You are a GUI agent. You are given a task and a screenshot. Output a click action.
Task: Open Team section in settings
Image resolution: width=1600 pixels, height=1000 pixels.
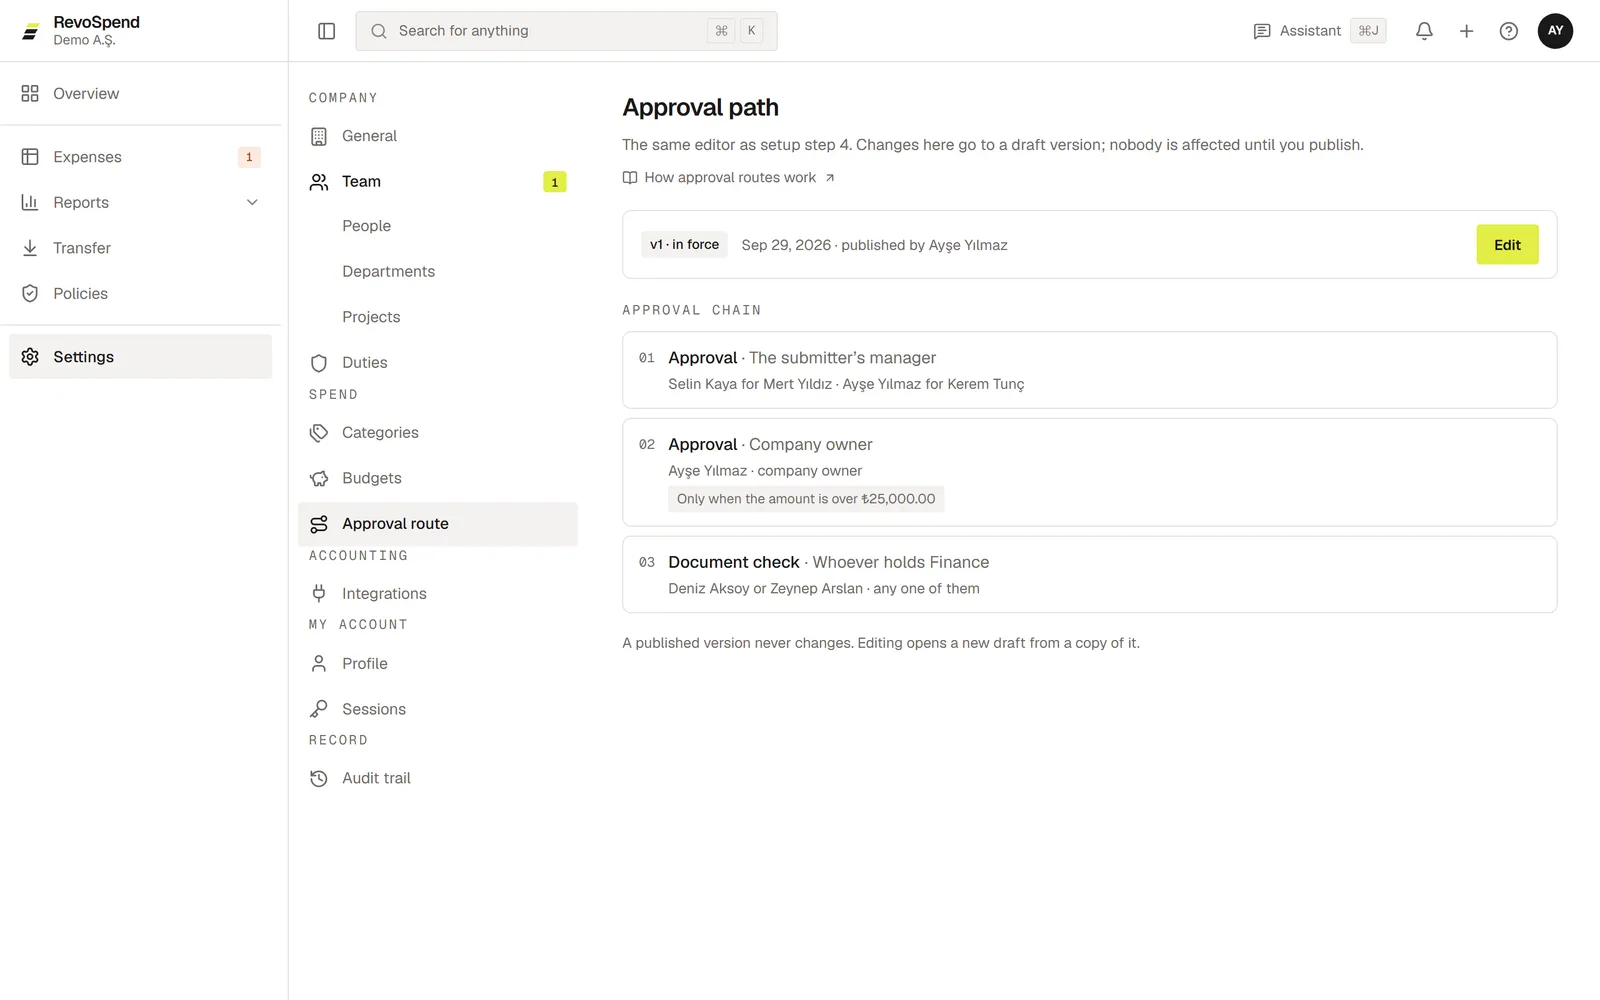tap(438, 181)
